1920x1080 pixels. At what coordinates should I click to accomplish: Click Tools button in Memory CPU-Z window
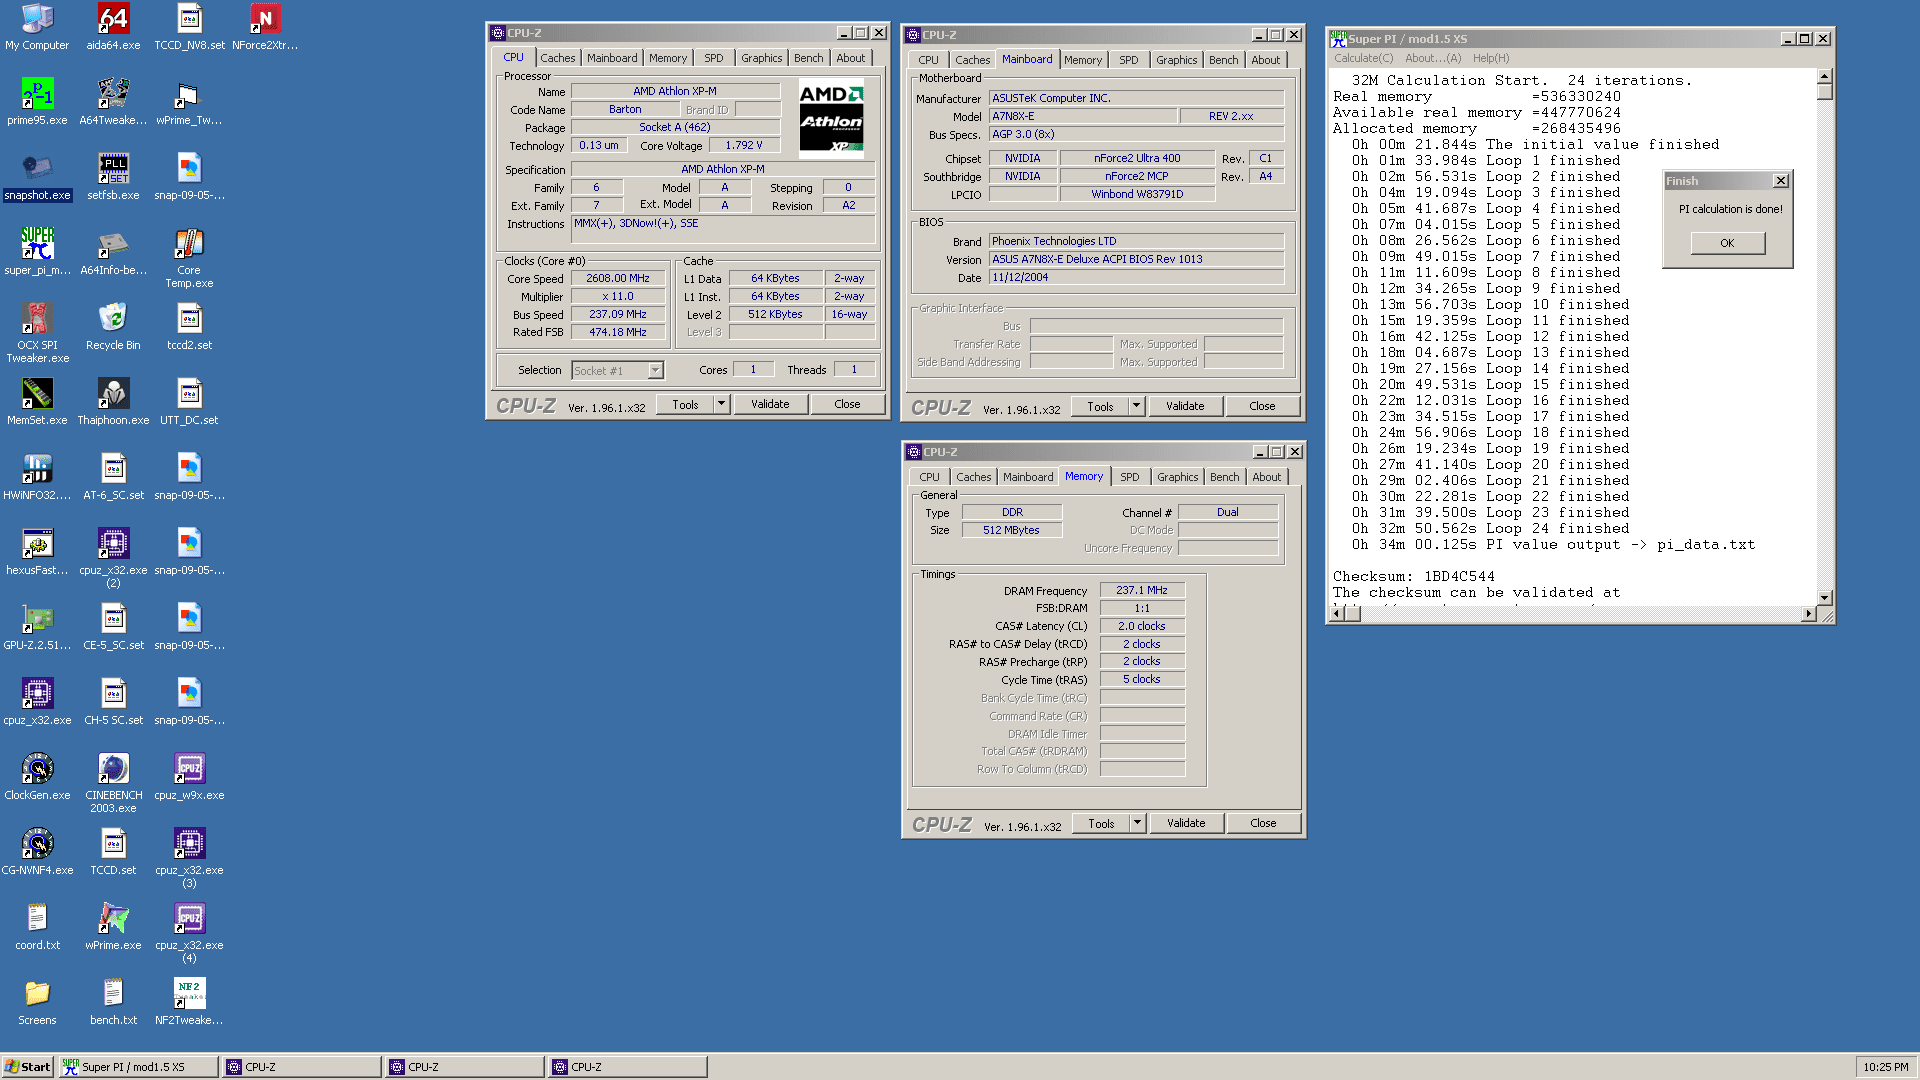tap(1101, 823)
